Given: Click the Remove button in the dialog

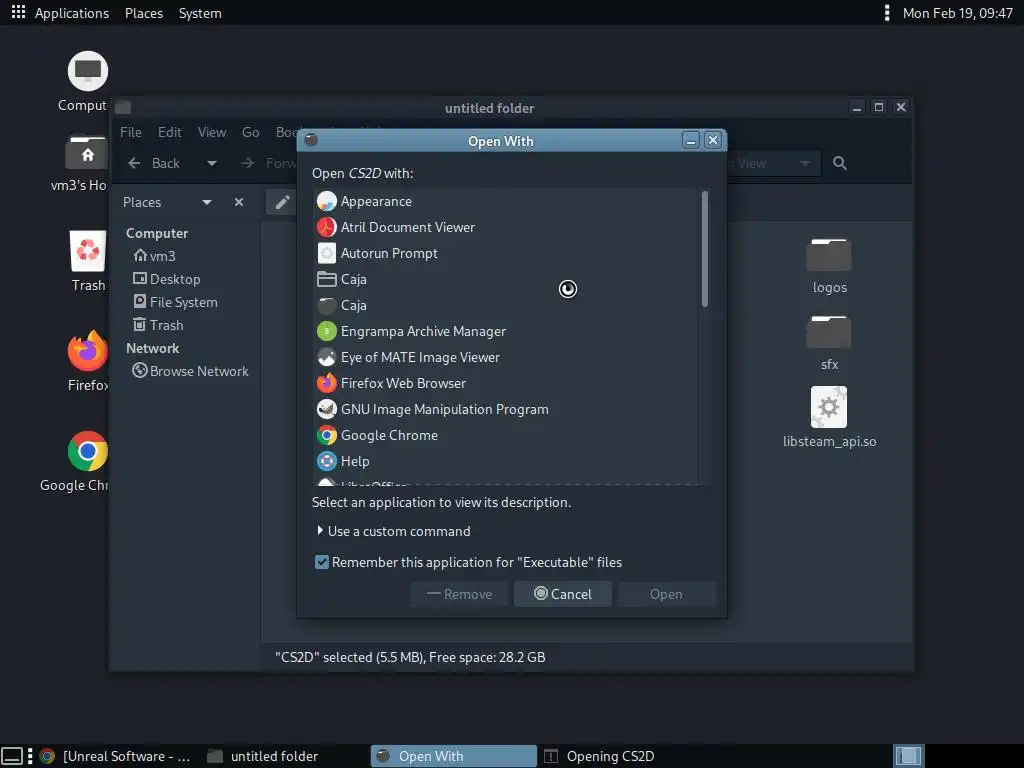Looking at the screenshot, I should click(x=459, y=594).
